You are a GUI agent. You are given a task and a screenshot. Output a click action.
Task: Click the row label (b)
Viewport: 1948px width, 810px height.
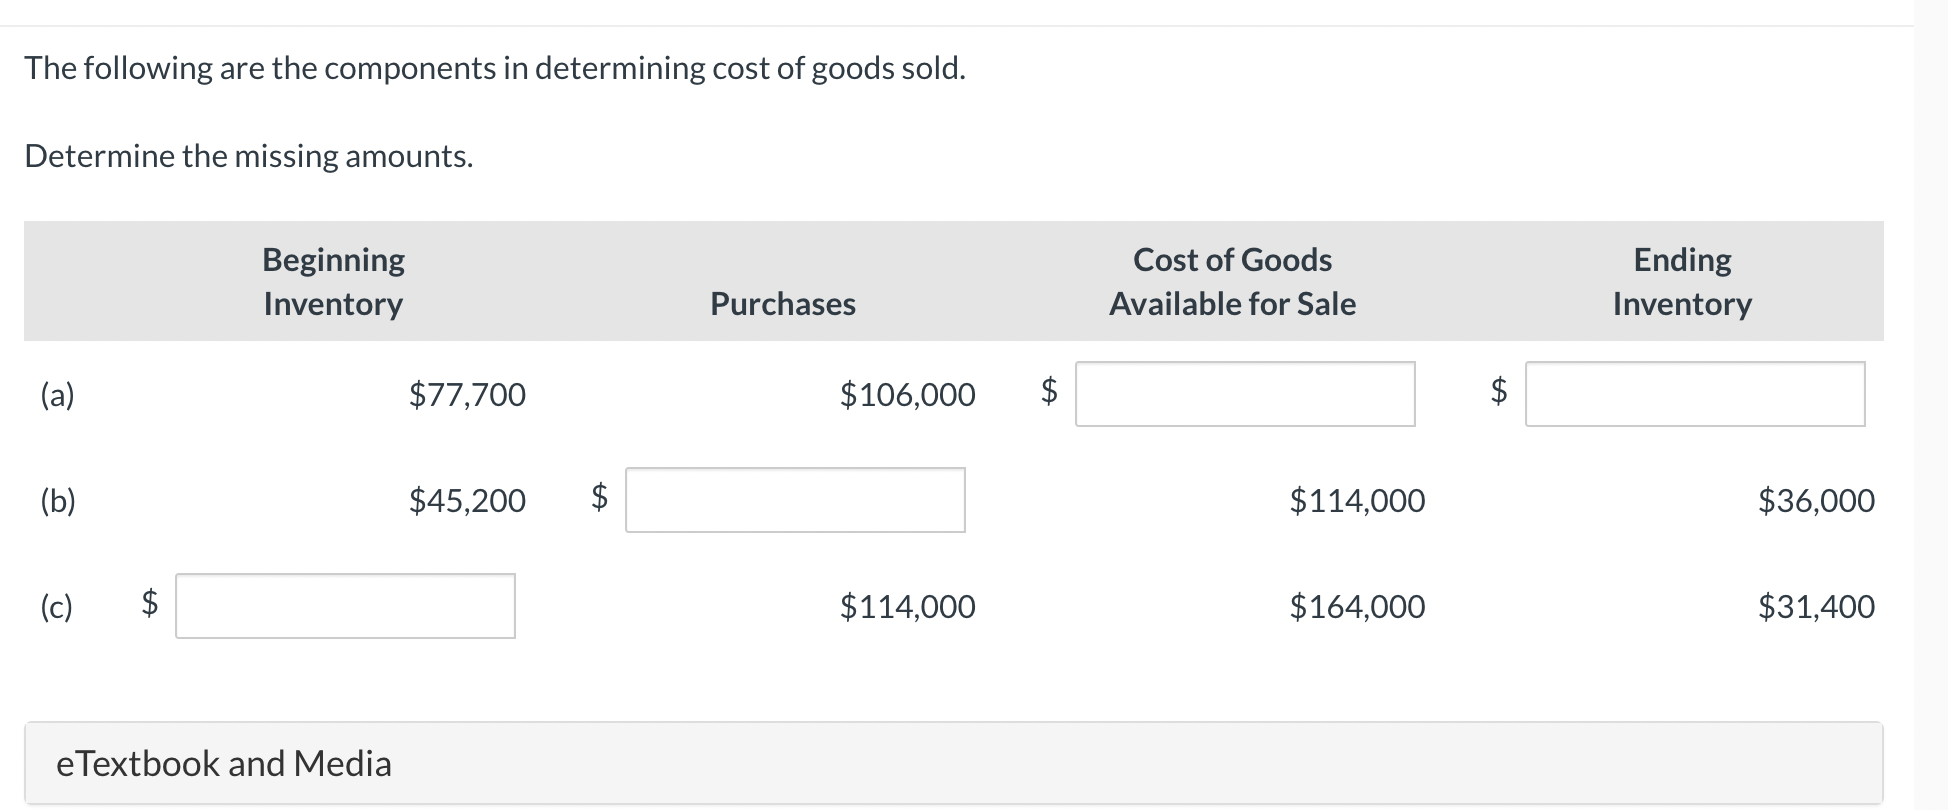pyautogui.click(x=57, y=500)
